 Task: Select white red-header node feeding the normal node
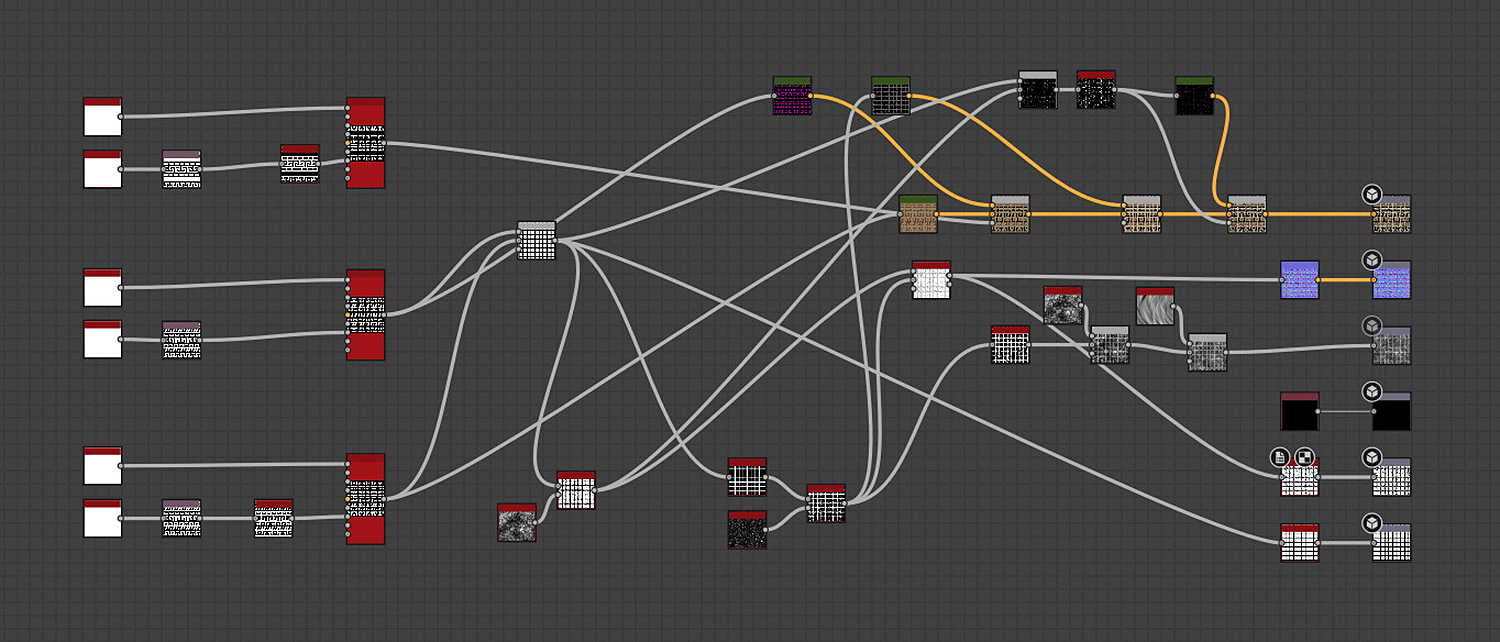pos(931,280)
